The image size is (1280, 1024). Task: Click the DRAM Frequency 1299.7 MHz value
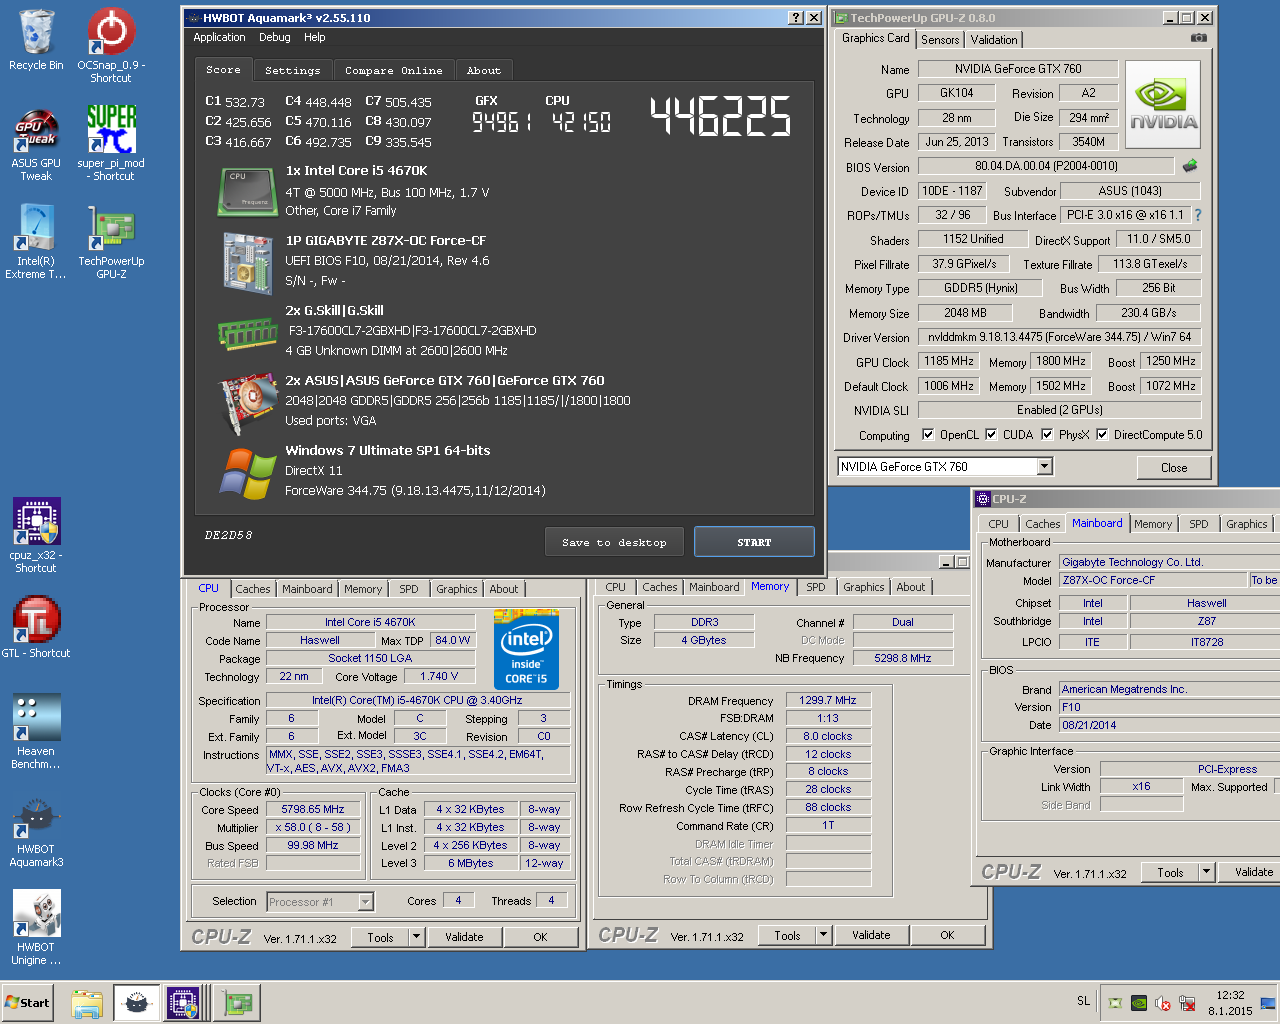[x=828, y=700]
